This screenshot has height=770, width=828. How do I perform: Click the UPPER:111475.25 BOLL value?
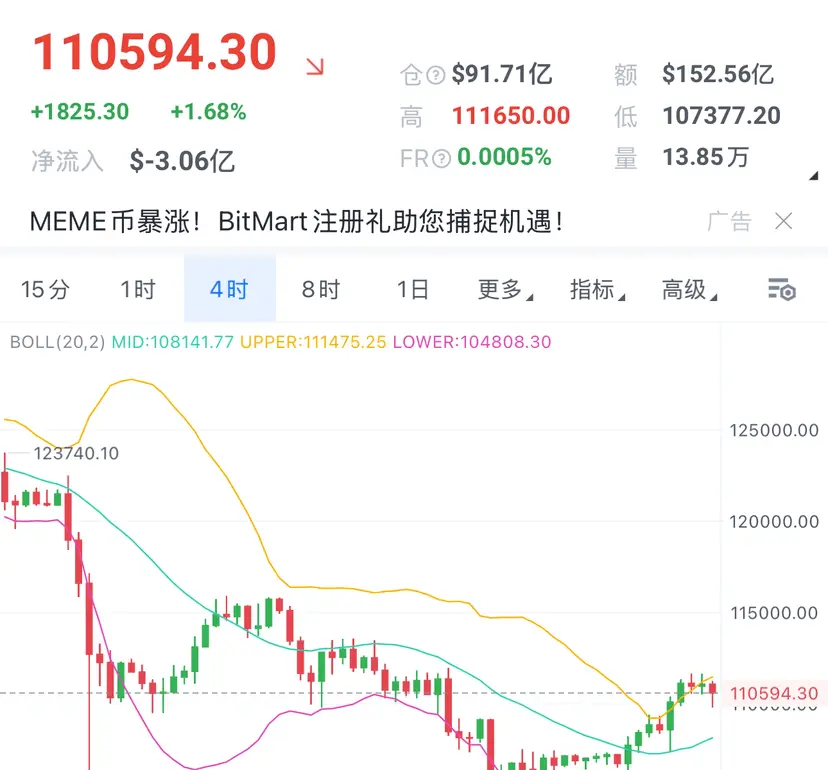point(313,342)
